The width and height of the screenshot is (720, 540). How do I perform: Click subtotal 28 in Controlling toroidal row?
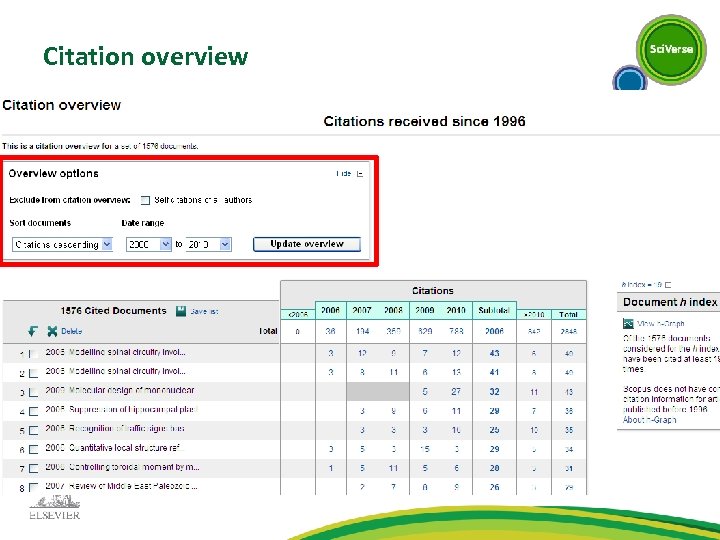pyautogui.click(x=494, y=468)
